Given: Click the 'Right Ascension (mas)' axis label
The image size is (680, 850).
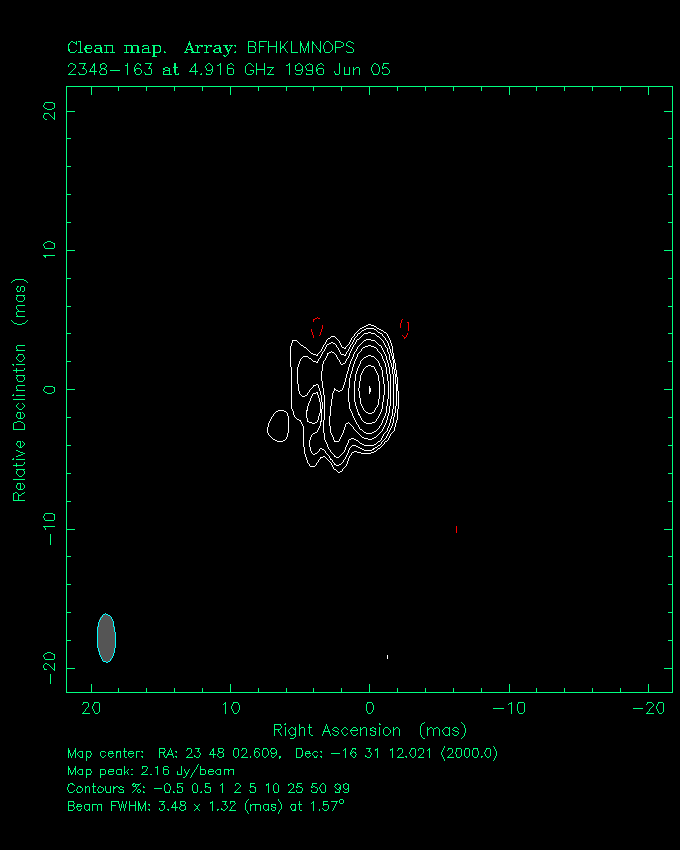Looking at the screenshot, I should coord(369,730).
